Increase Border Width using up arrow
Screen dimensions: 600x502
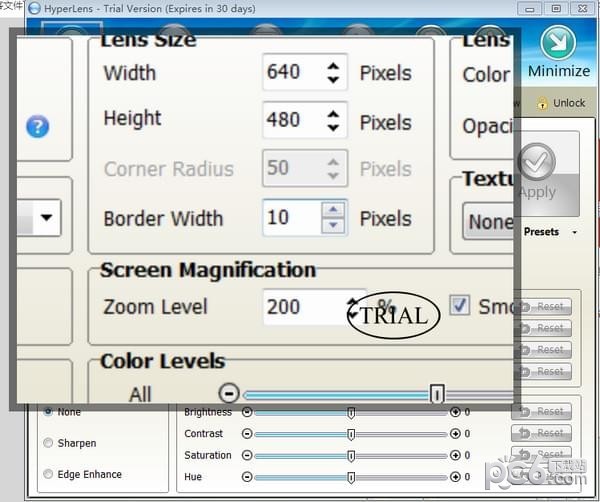pos(333,209)
